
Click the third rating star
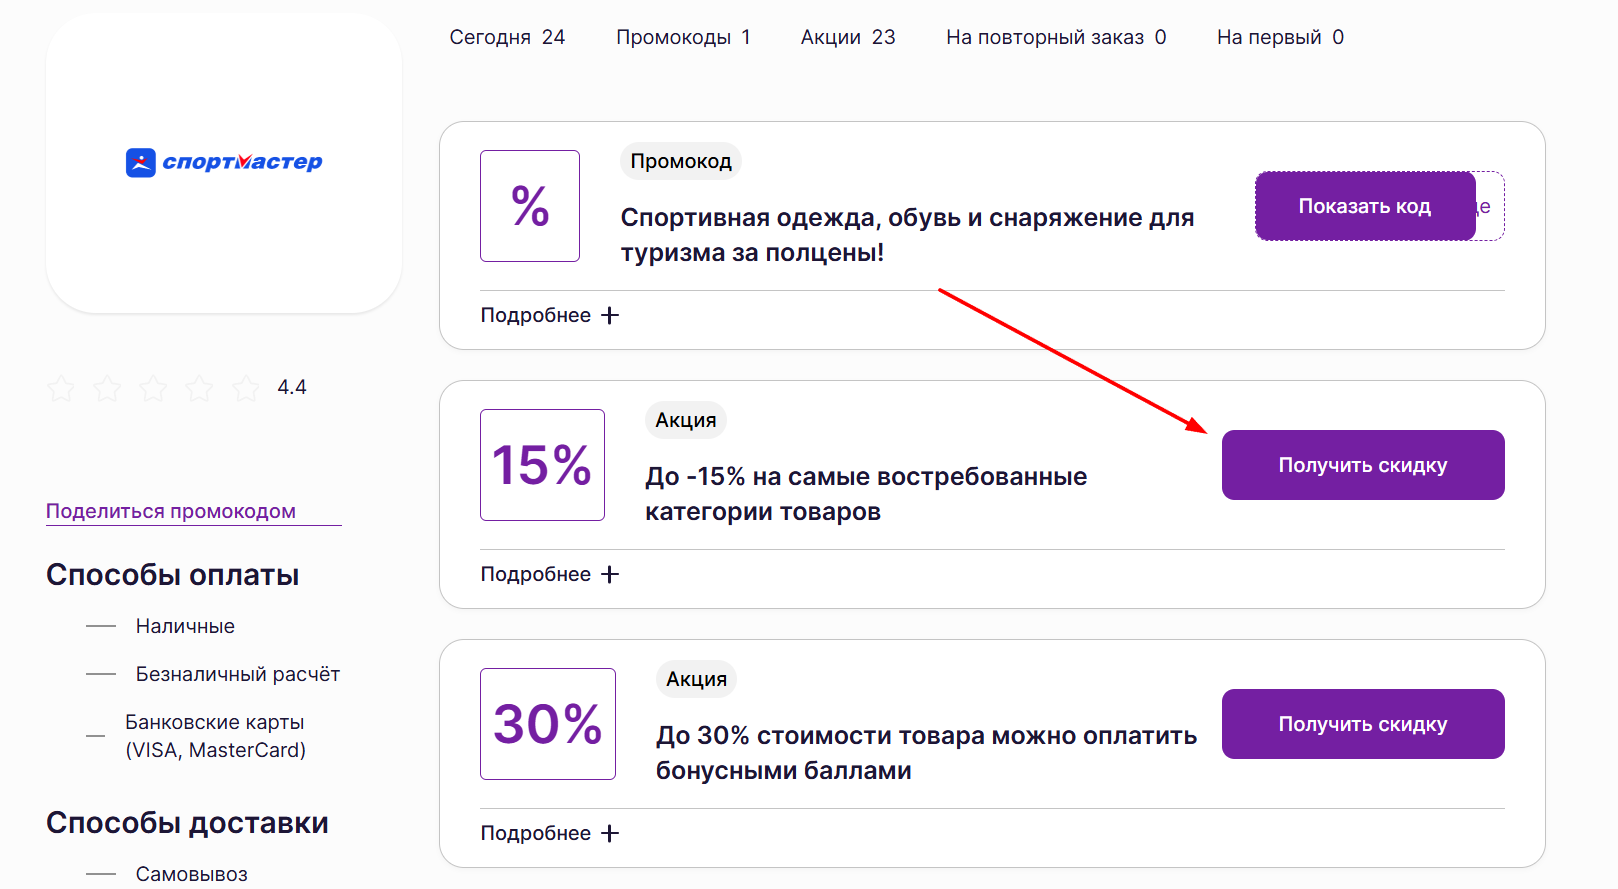[x=154, y=388]
